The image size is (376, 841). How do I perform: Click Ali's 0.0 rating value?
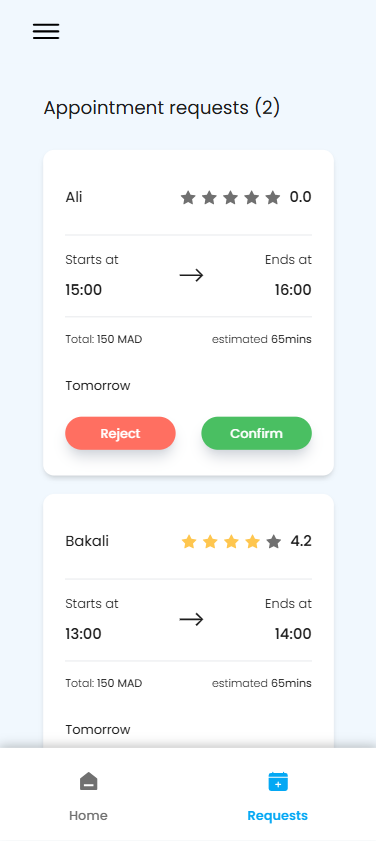pyautogui.click(x=300, y=197)
